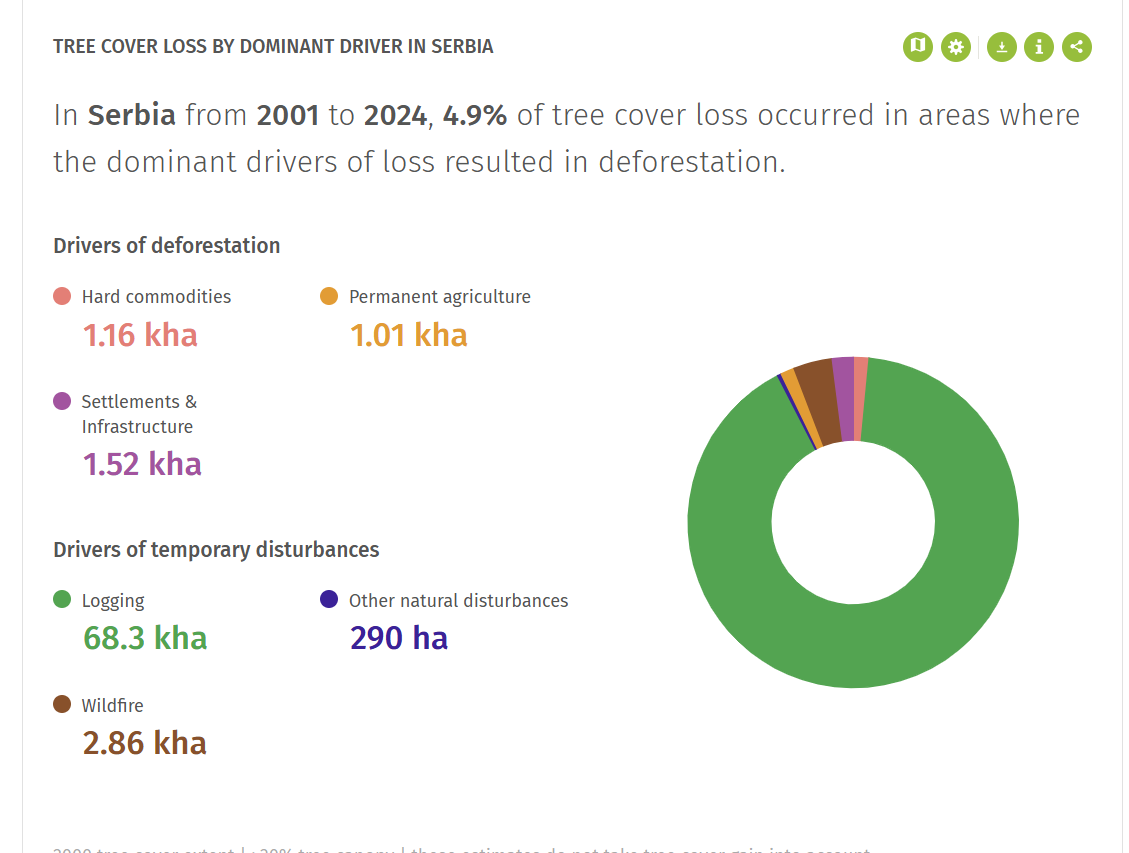
Task: Click the 290 ha natural disturbances value
Action: 398,638
